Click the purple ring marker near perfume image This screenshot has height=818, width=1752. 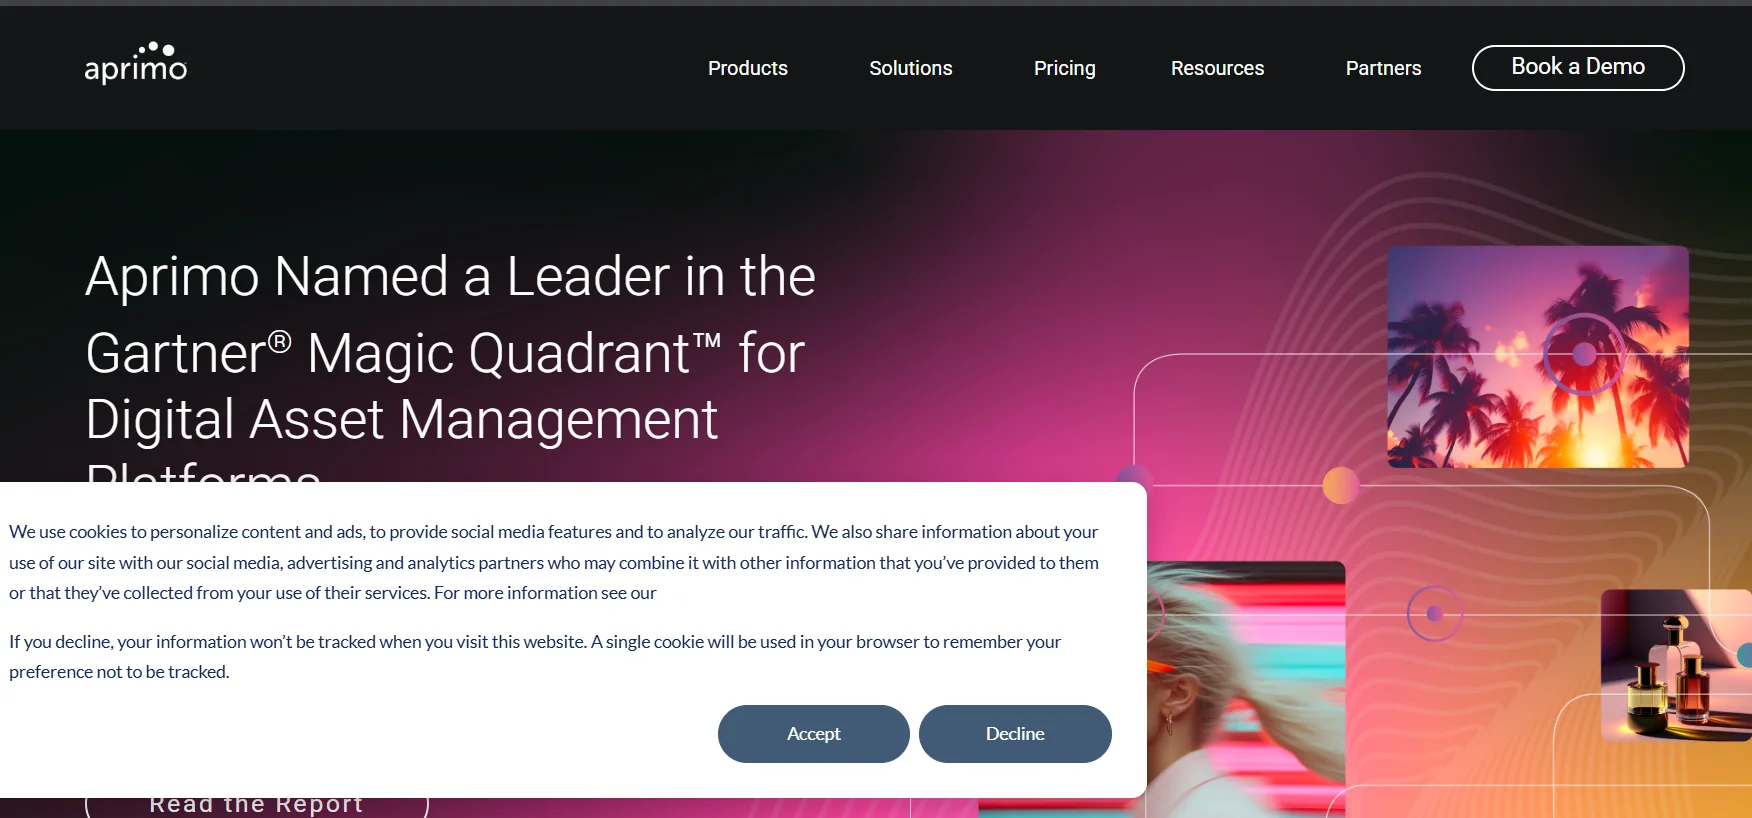coord(1435,613)
